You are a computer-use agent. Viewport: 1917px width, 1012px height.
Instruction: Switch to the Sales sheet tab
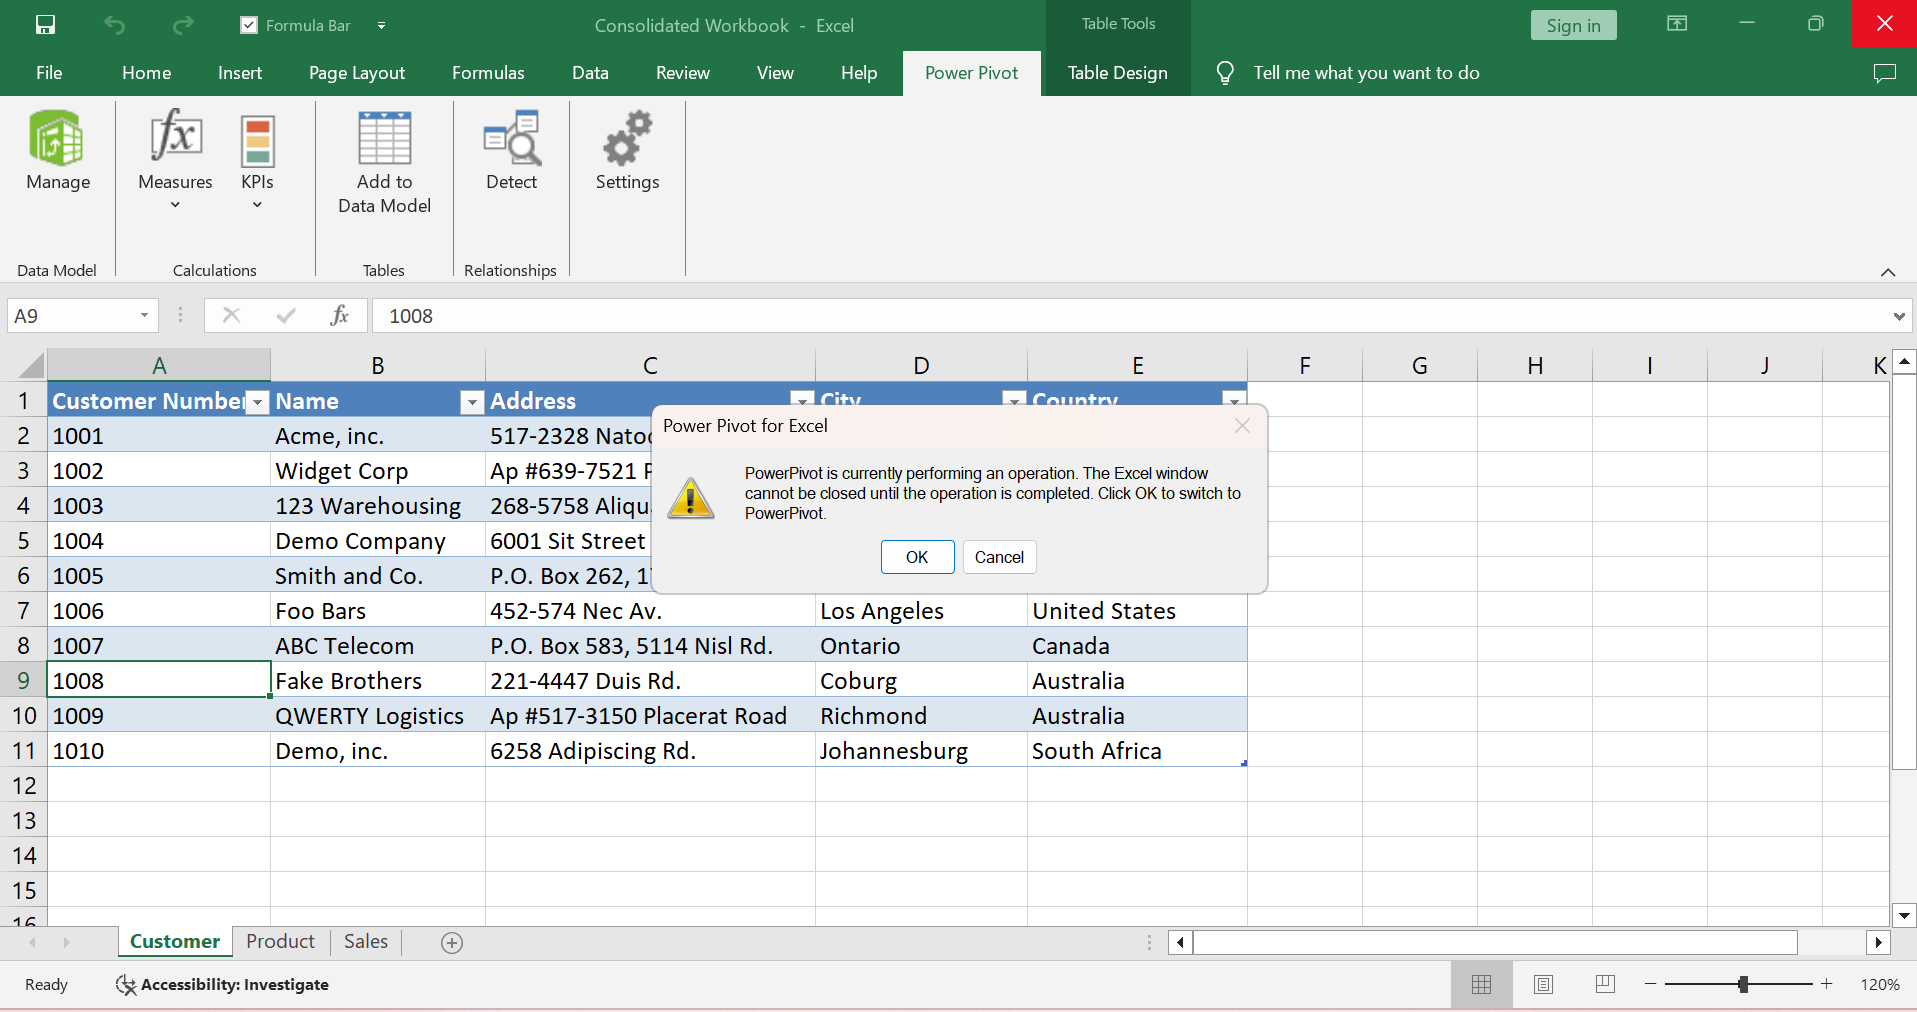(366, 942)
